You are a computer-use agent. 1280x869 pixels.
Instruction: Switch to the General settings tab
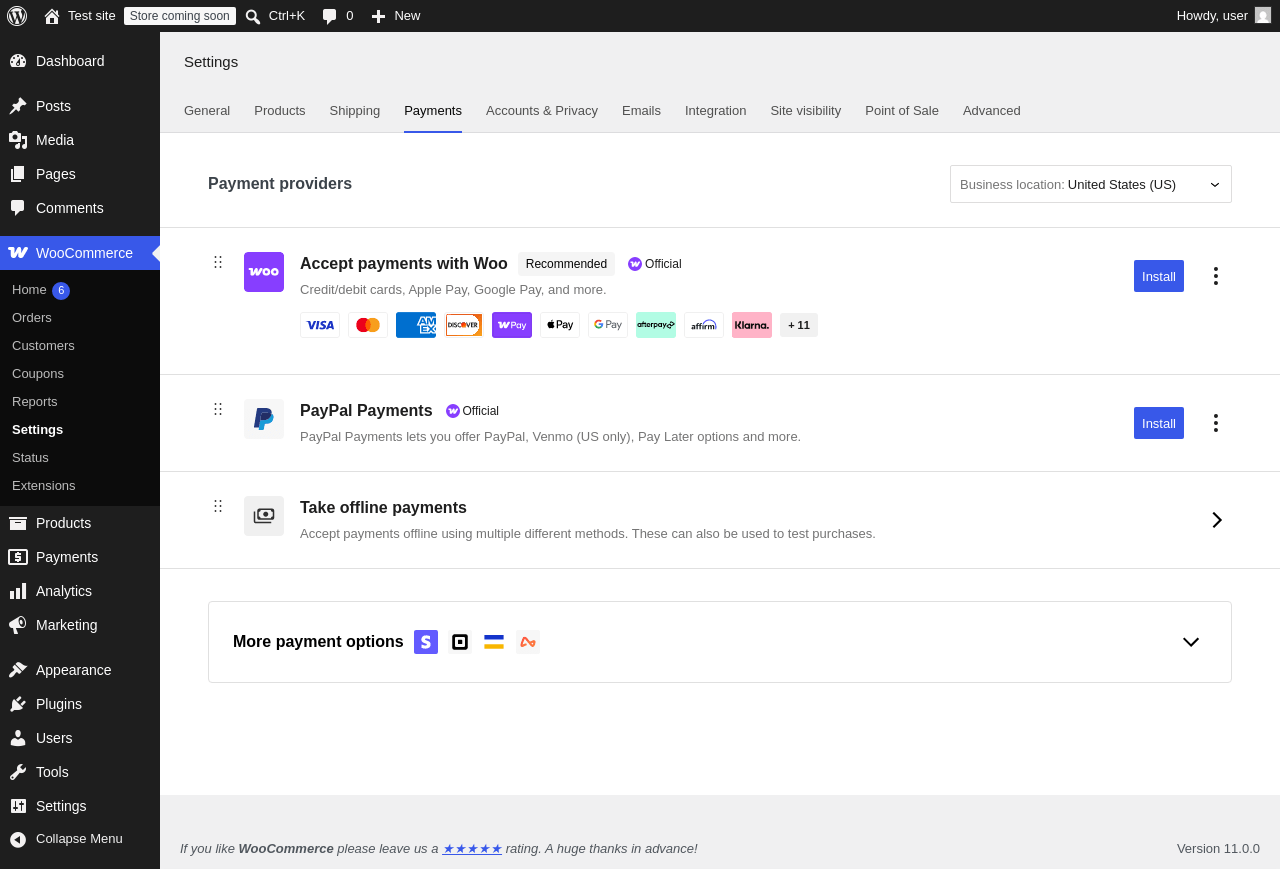(x=207, y=111)
